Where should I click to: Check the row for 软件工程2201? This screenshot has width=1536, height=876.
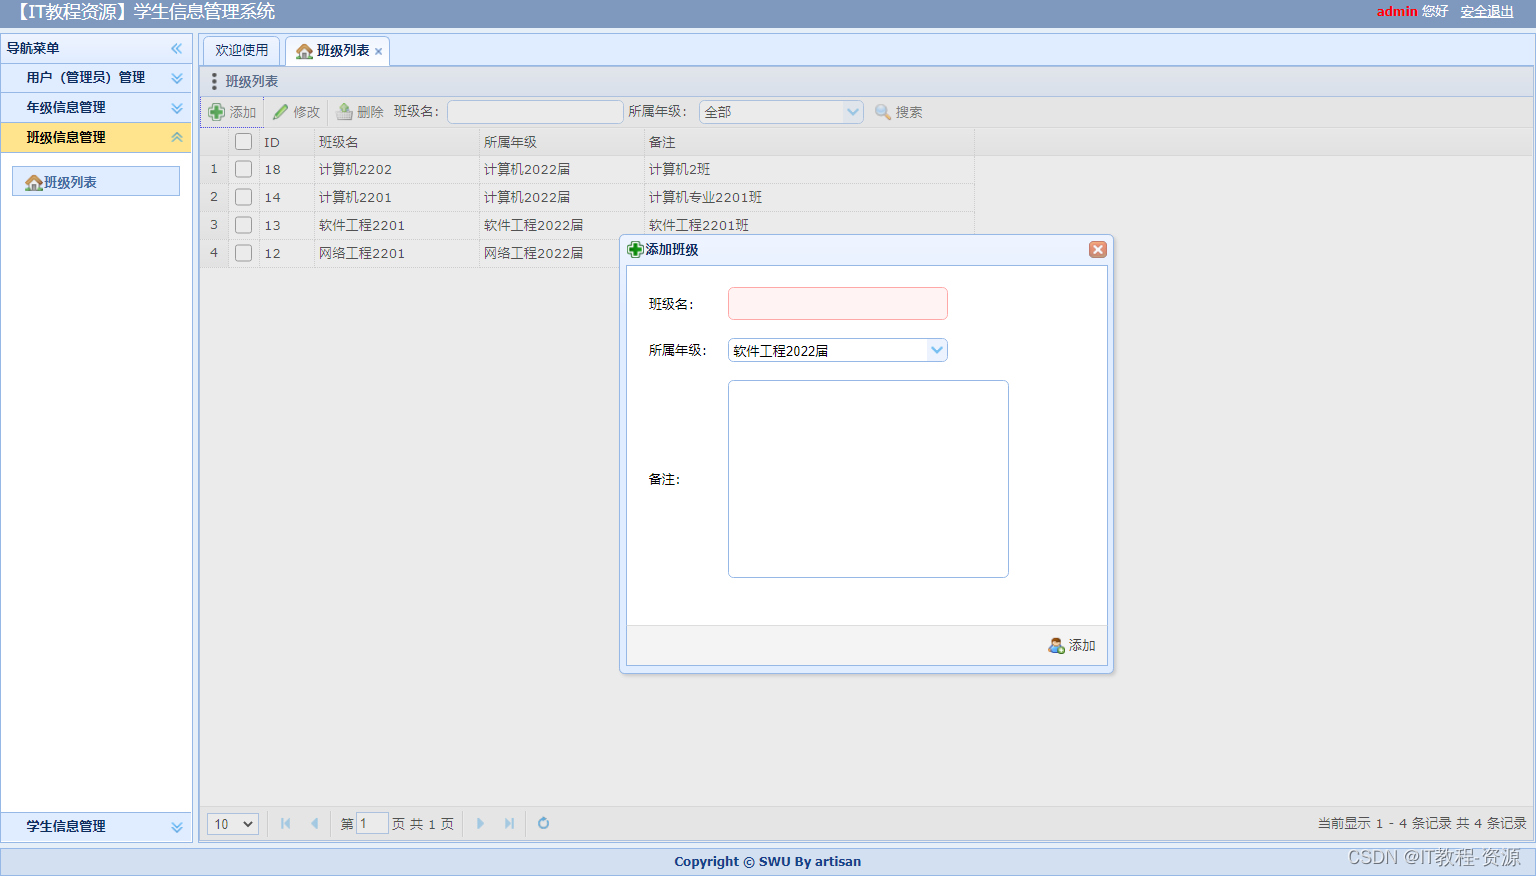tap(243, 225)
